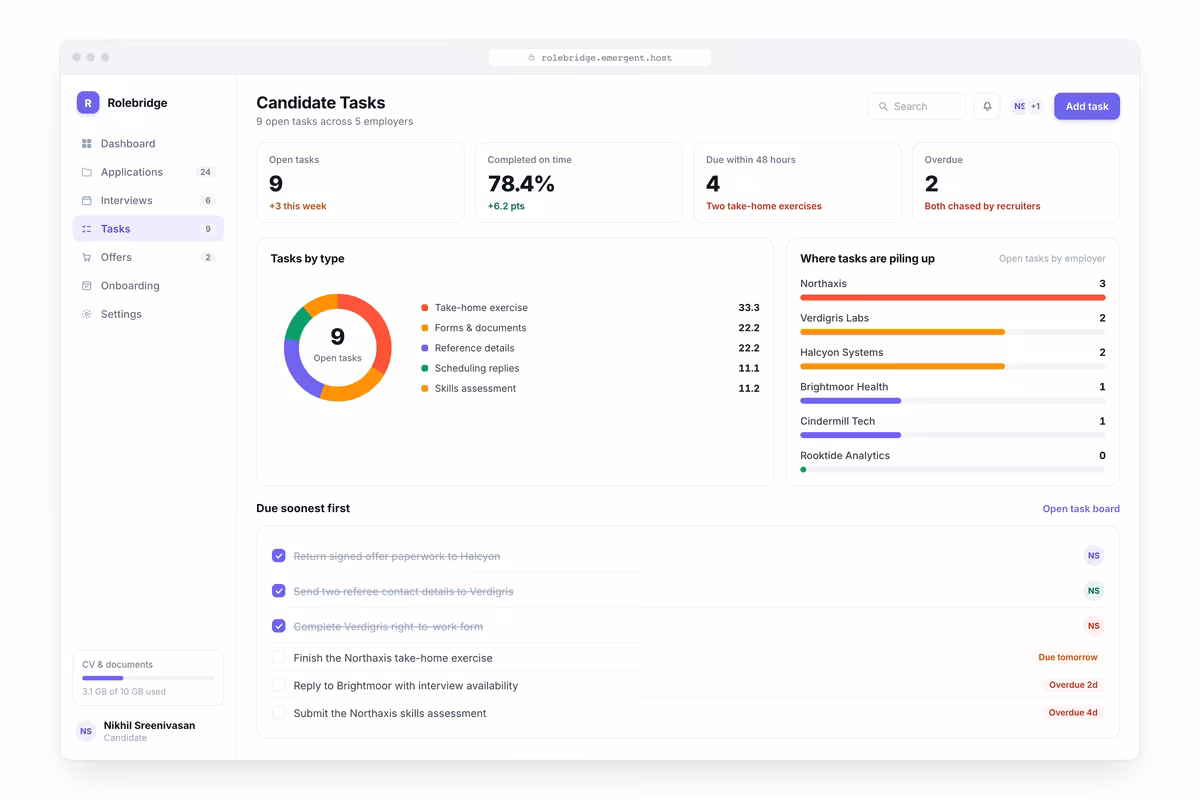Click "Both chased by recruiters" text
The width and height of the screenshot is (1200, 800).
[x=982, y=206]
